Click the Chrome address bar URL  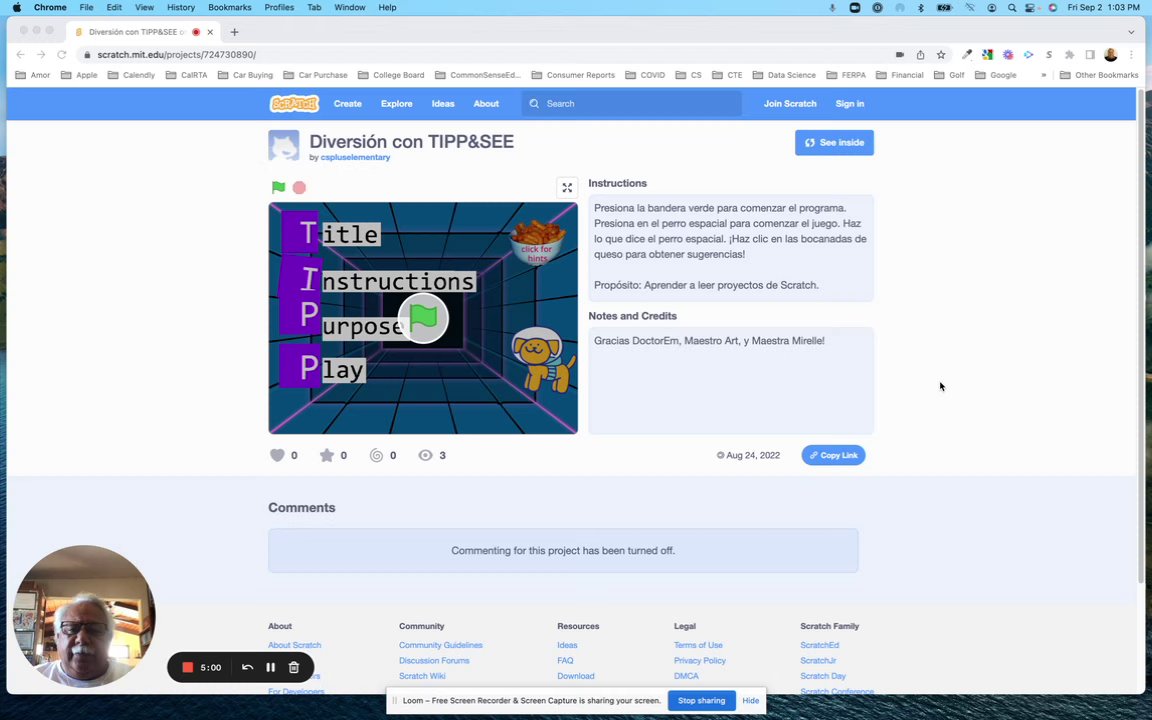[176, 54]
